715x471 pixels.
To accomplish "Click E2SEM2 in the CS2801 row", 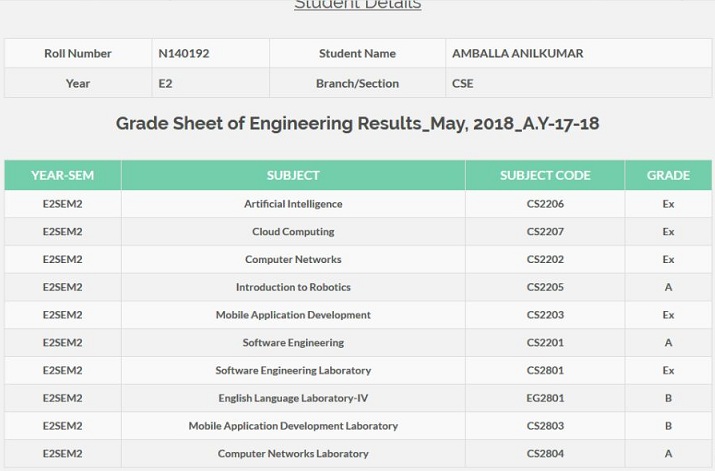I will click(x=63, y=370).
